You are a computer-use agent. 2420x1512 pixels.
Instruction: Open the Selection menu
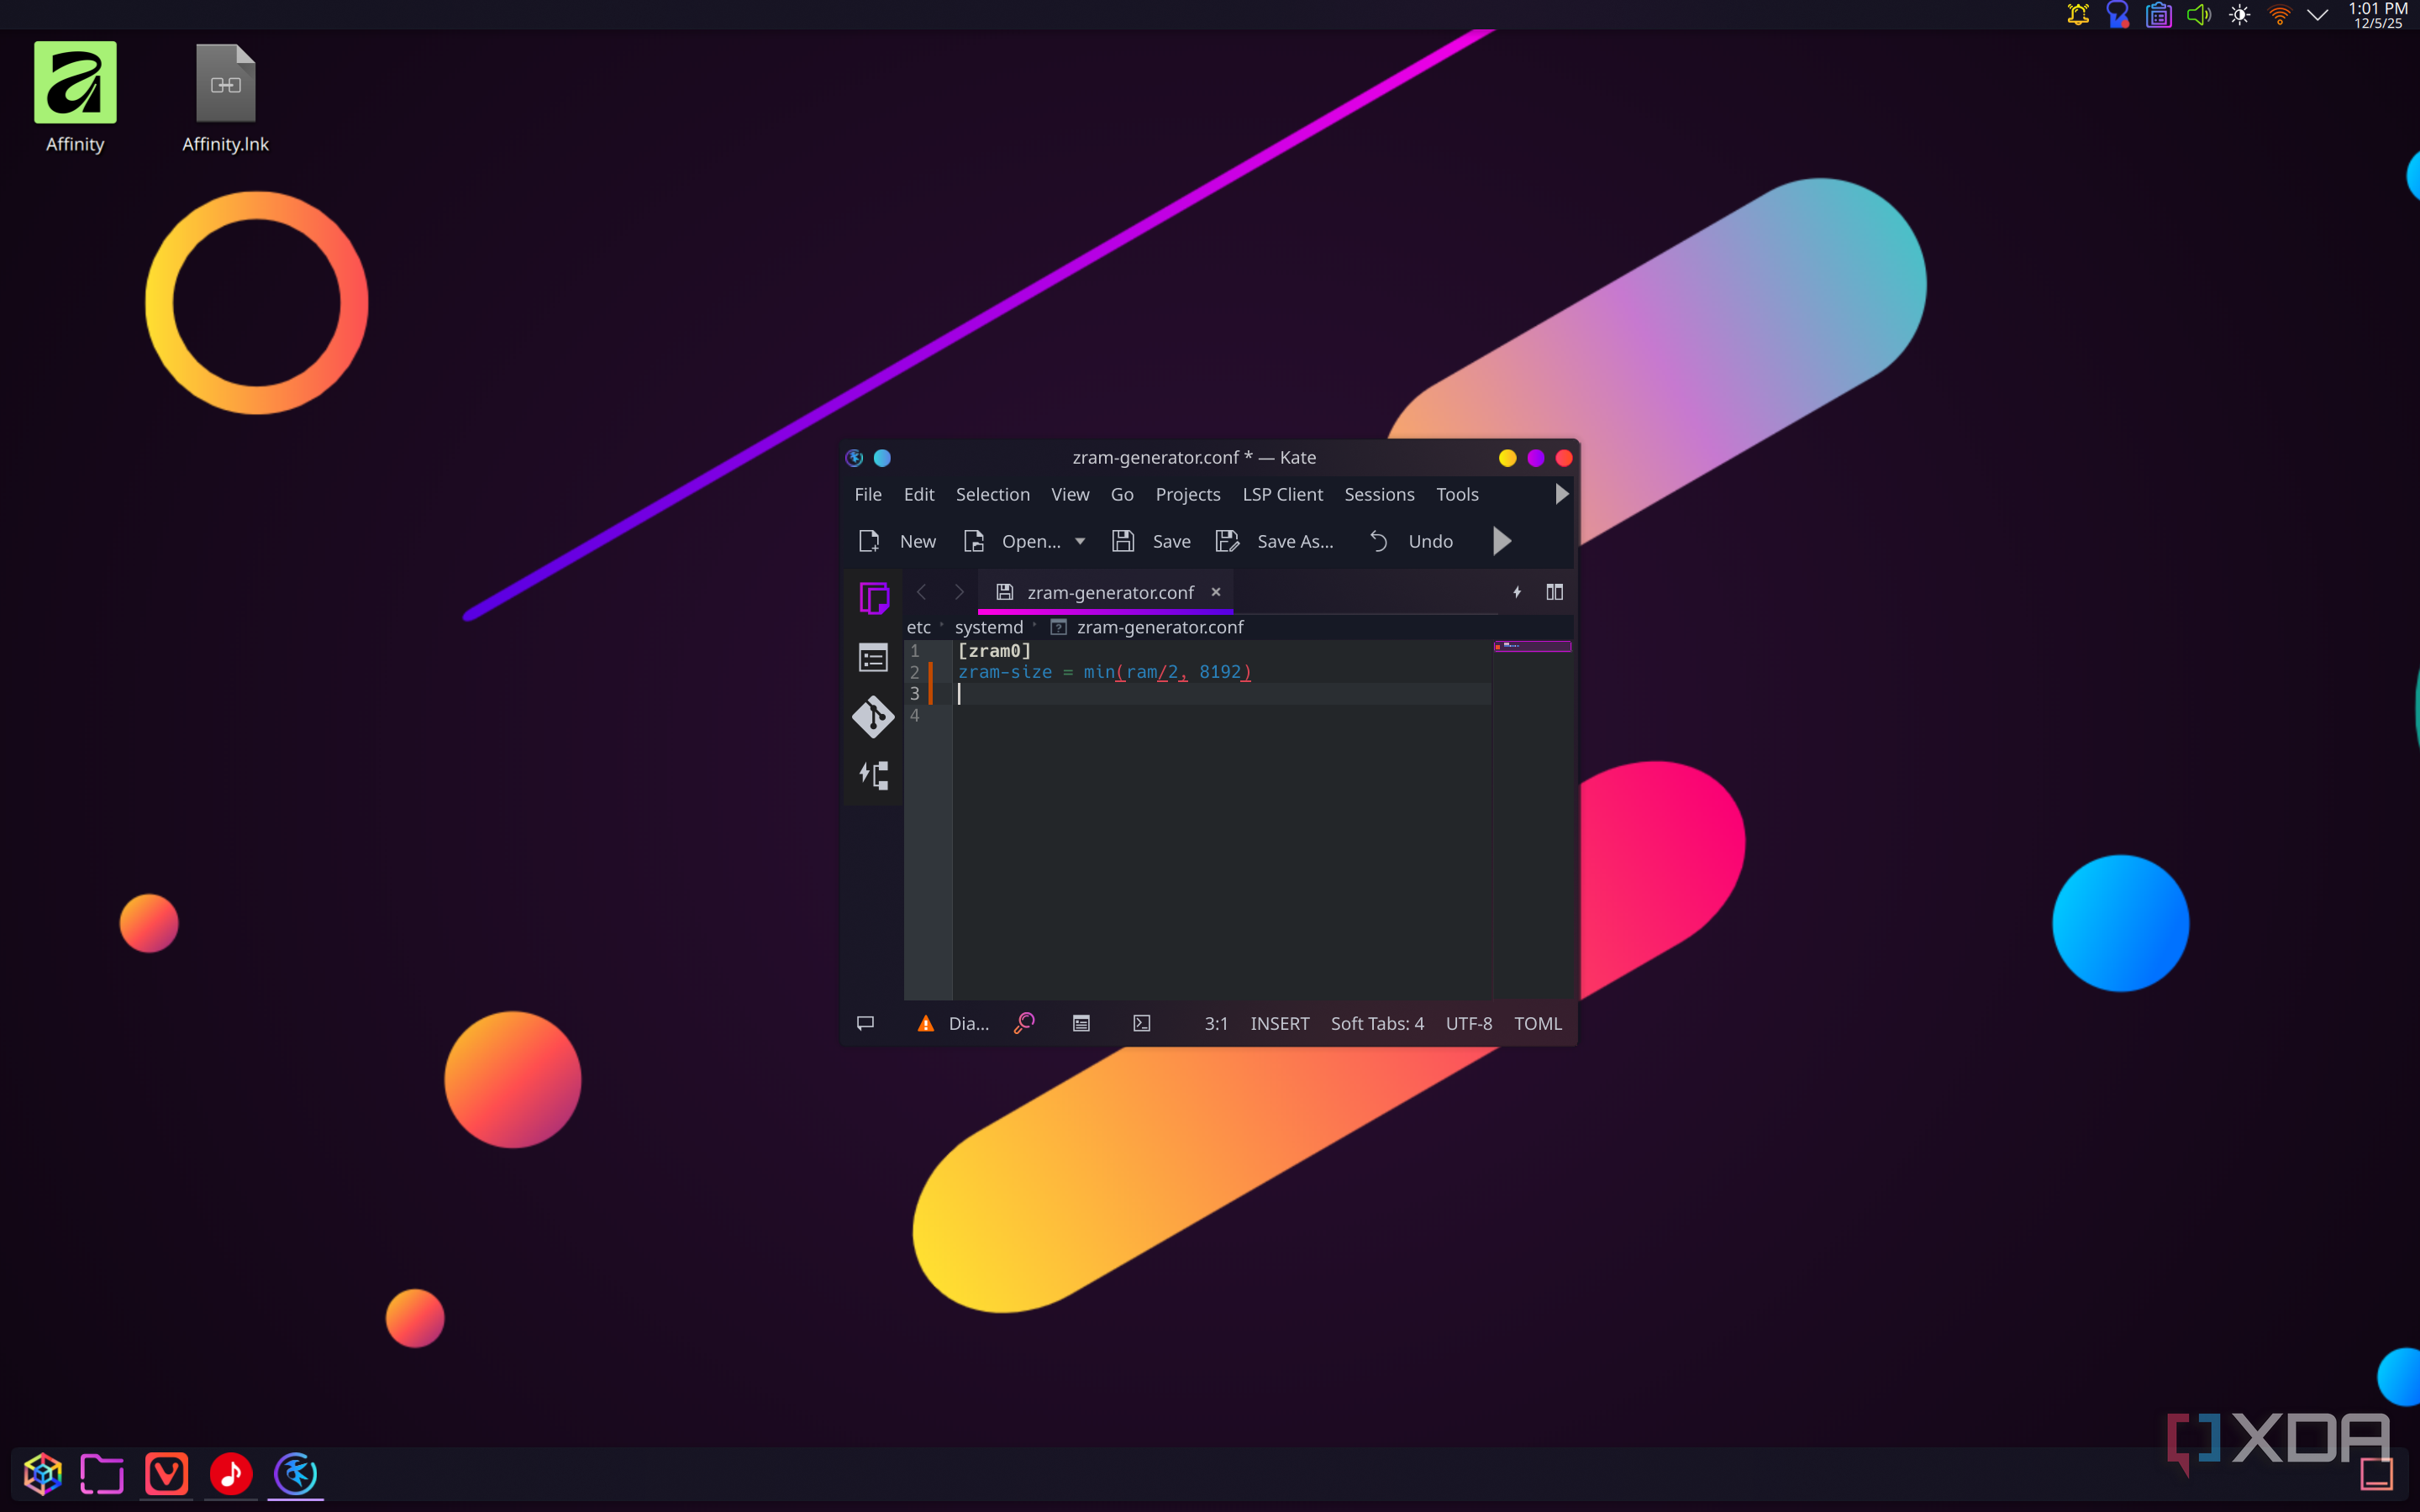(x=992, y=494)
